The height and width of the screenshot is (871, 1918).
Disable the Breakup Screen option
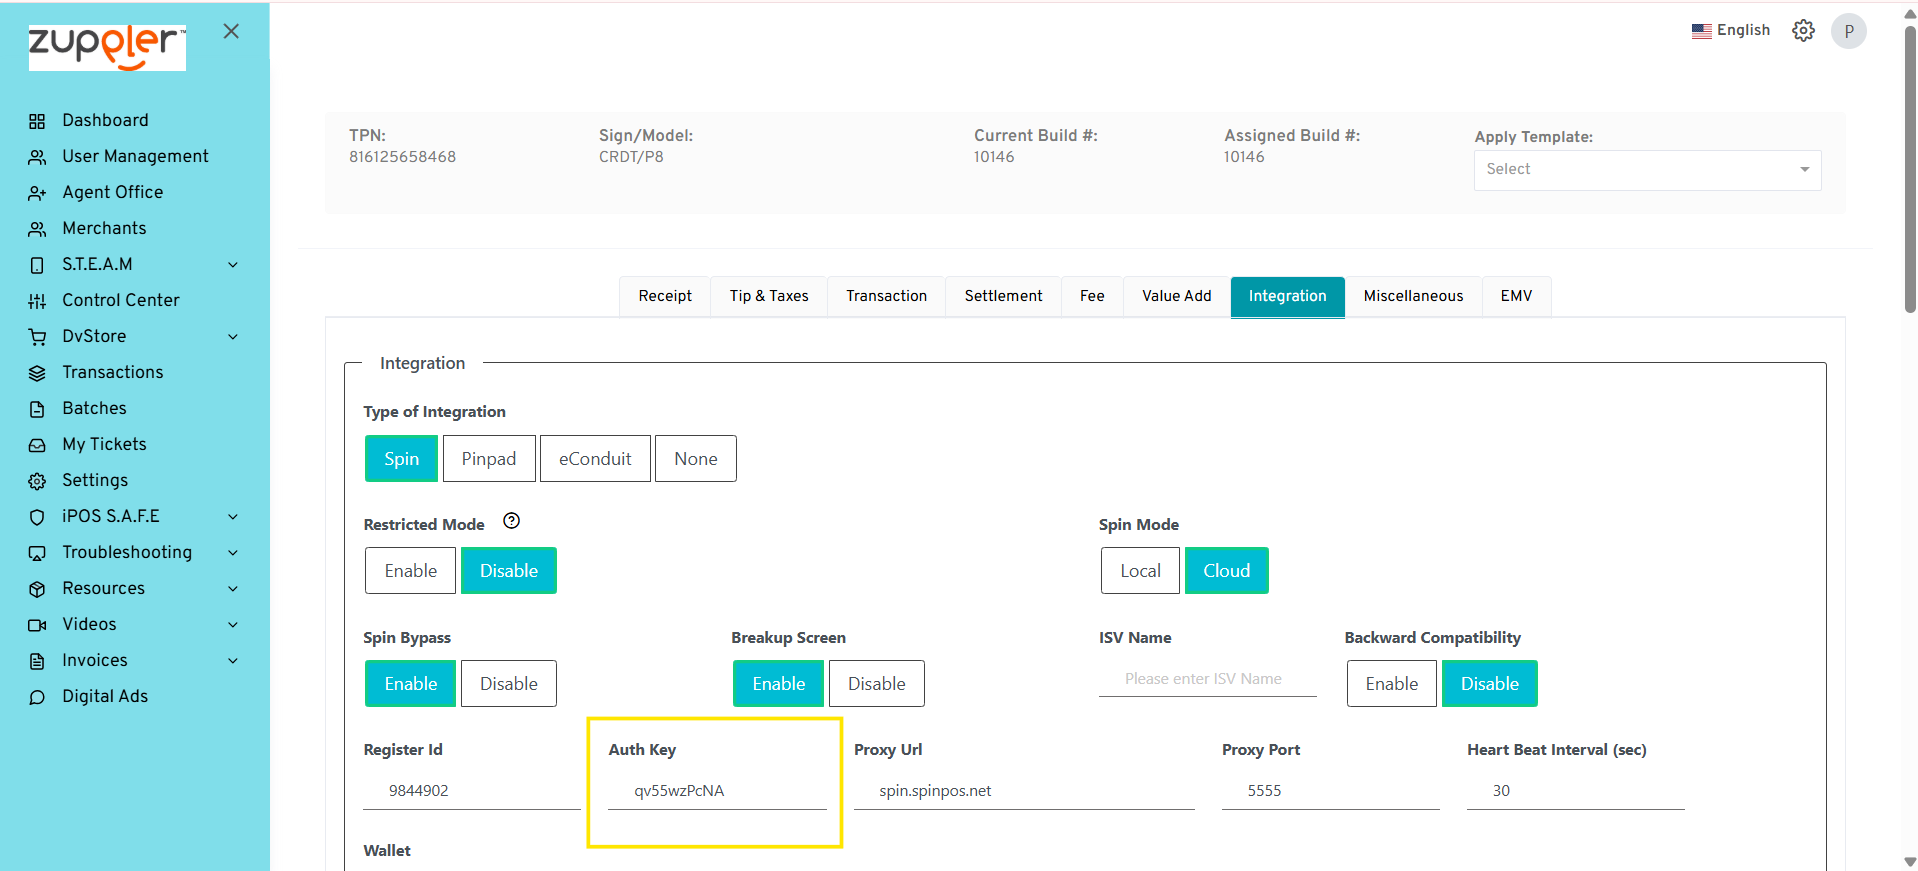click(876, 684)
